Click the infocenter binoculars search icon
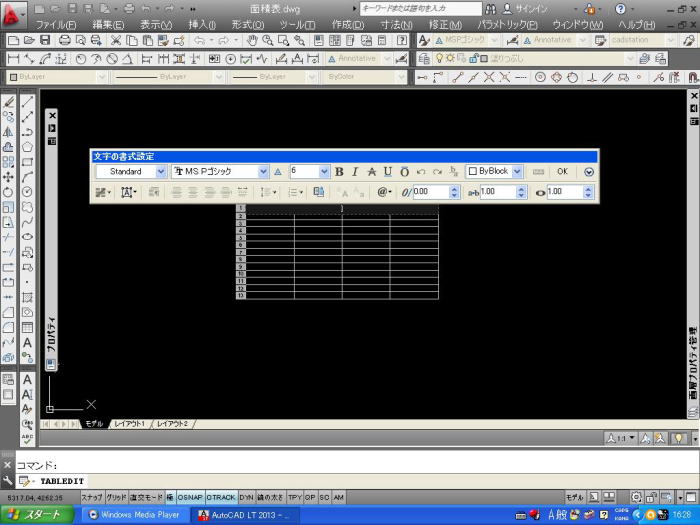 (491, 9)
